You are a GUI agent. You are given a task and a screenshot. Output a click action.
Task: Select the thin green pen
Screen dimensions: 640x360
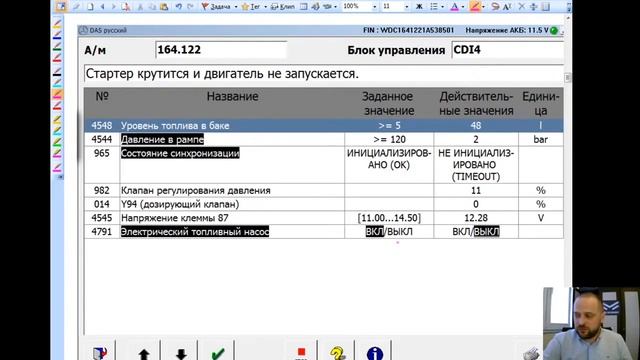pos(57,46)
